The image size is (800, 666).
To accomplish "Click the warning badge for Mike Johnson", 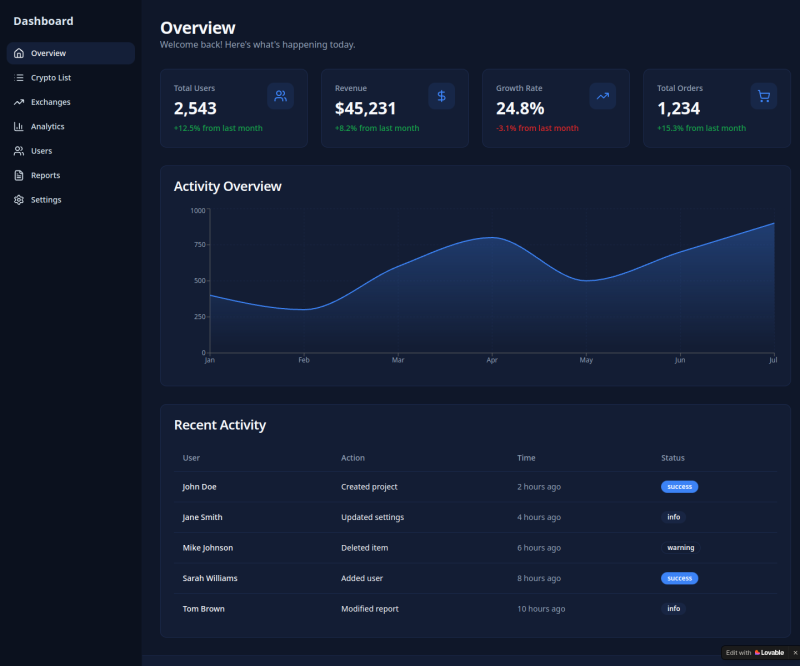I will point(681,548).
